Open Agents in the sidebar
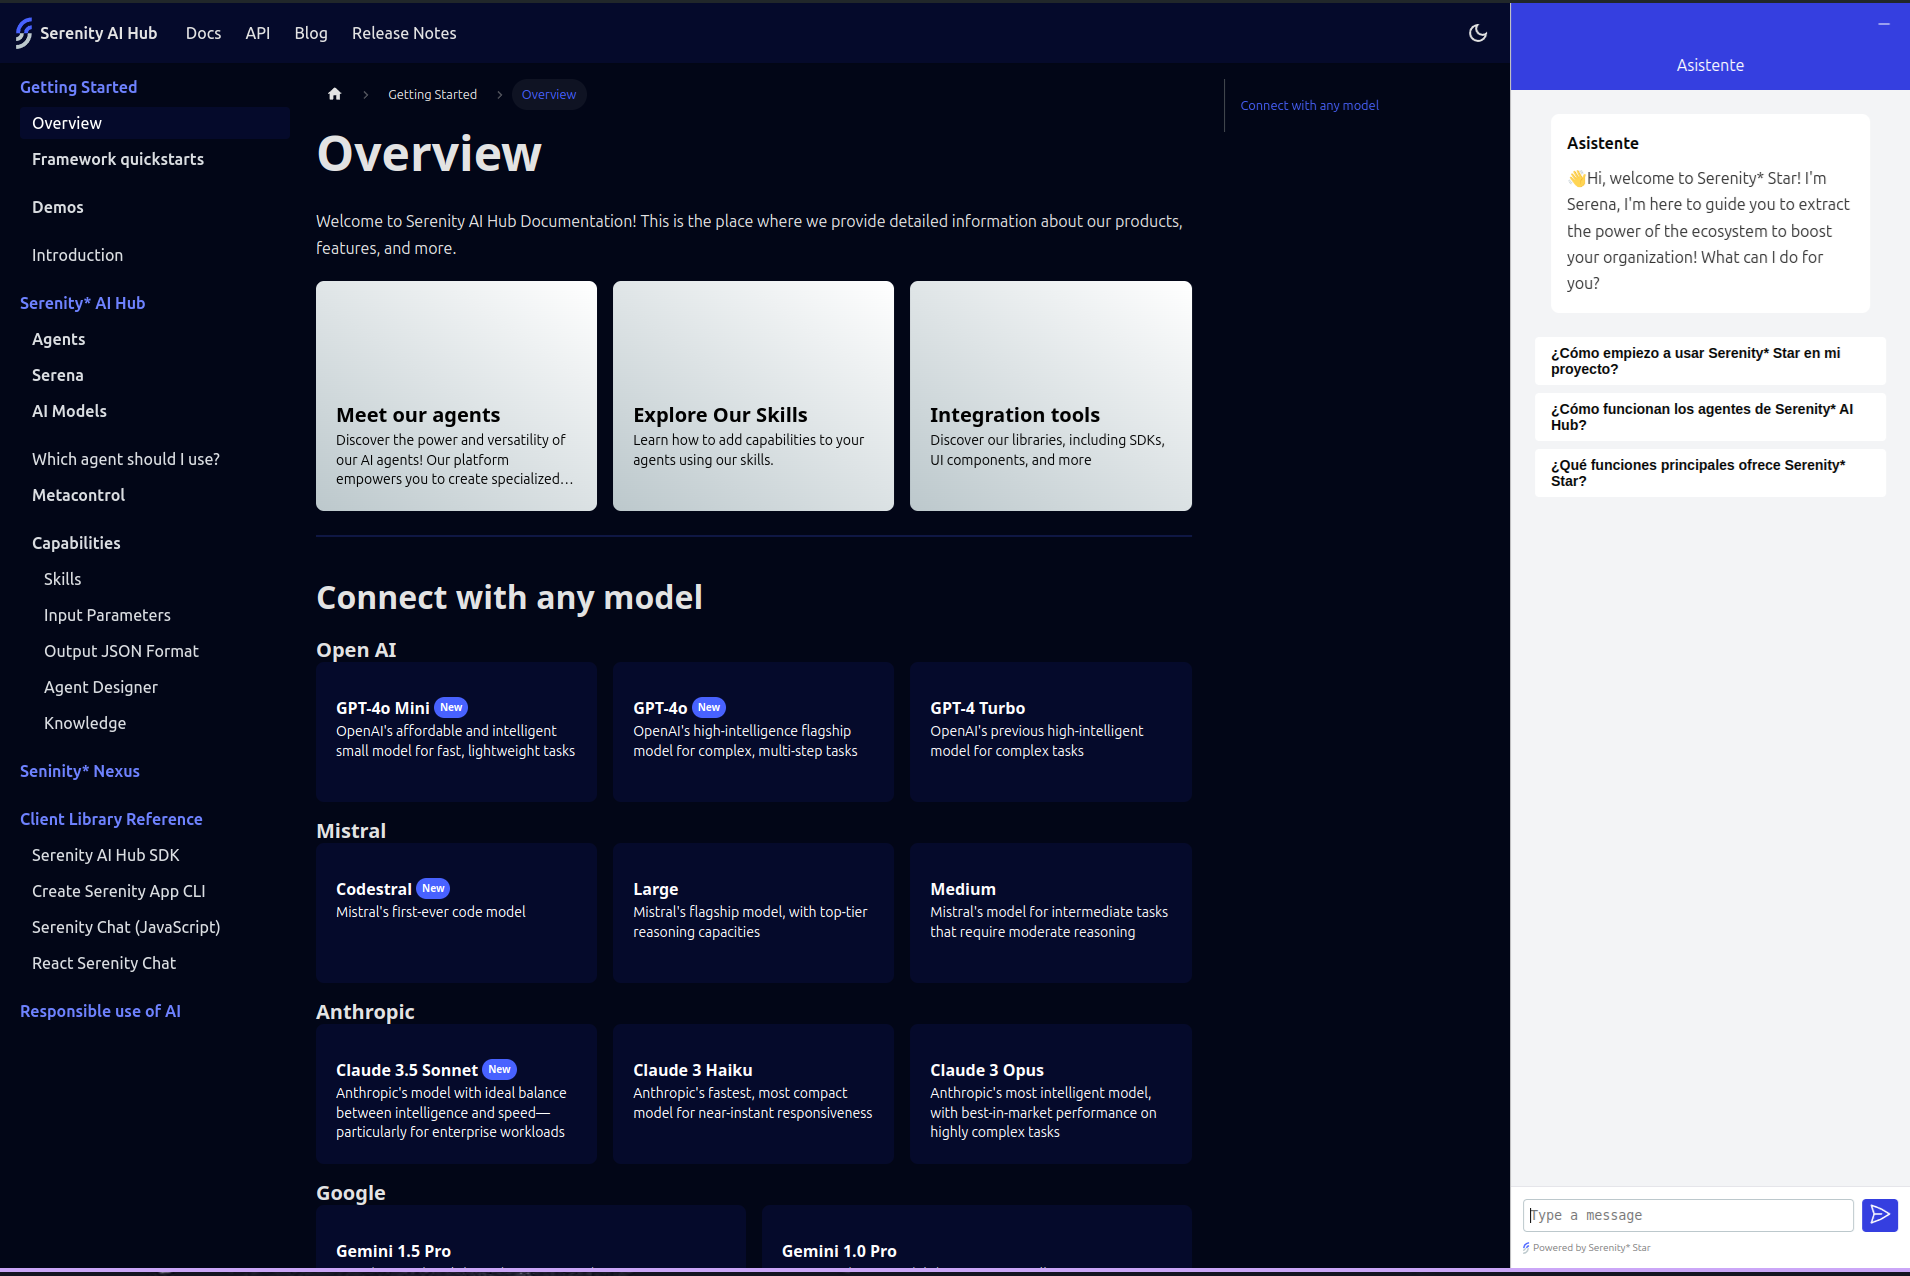 coord(59,339)
